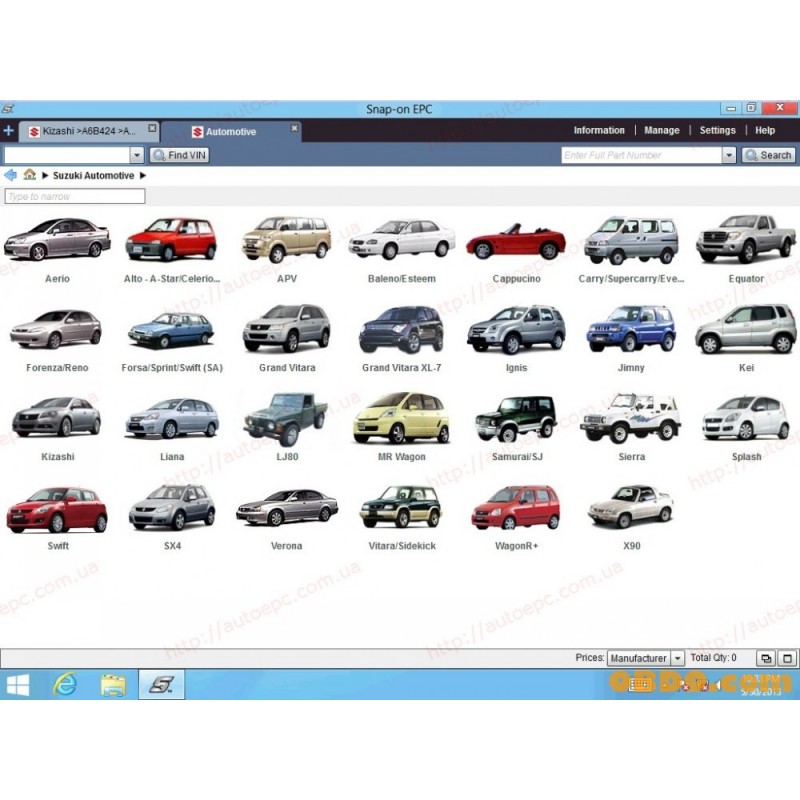Select the Alto - A-Star/Celerio car image
This screenshot has height=800, width=800.
click(171, 239)
